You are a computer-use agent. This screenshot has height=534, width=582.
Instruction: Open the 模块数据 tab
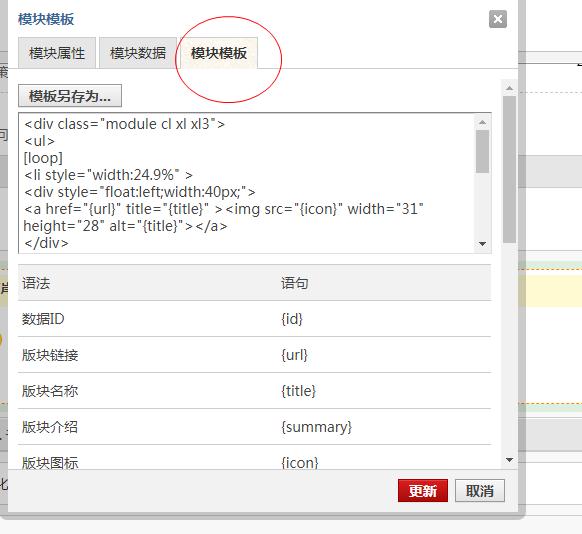tap(138, 53)
